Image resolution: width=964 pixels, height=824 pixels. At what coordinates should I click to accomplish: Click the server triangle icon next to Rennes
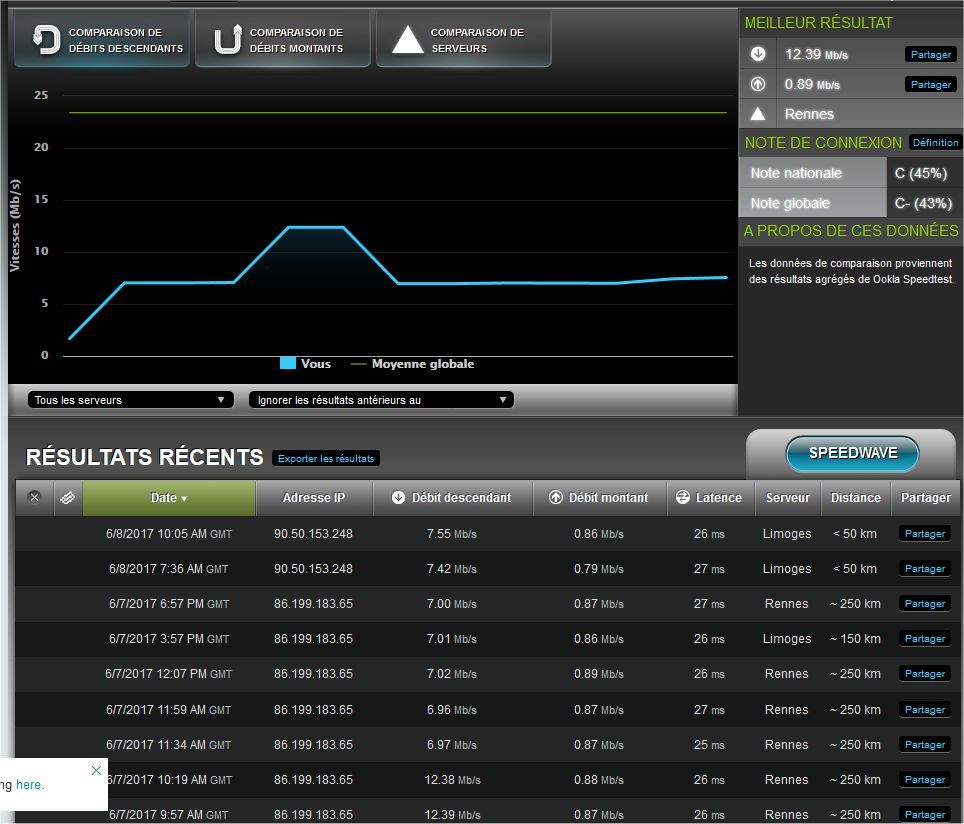(758, 113)
